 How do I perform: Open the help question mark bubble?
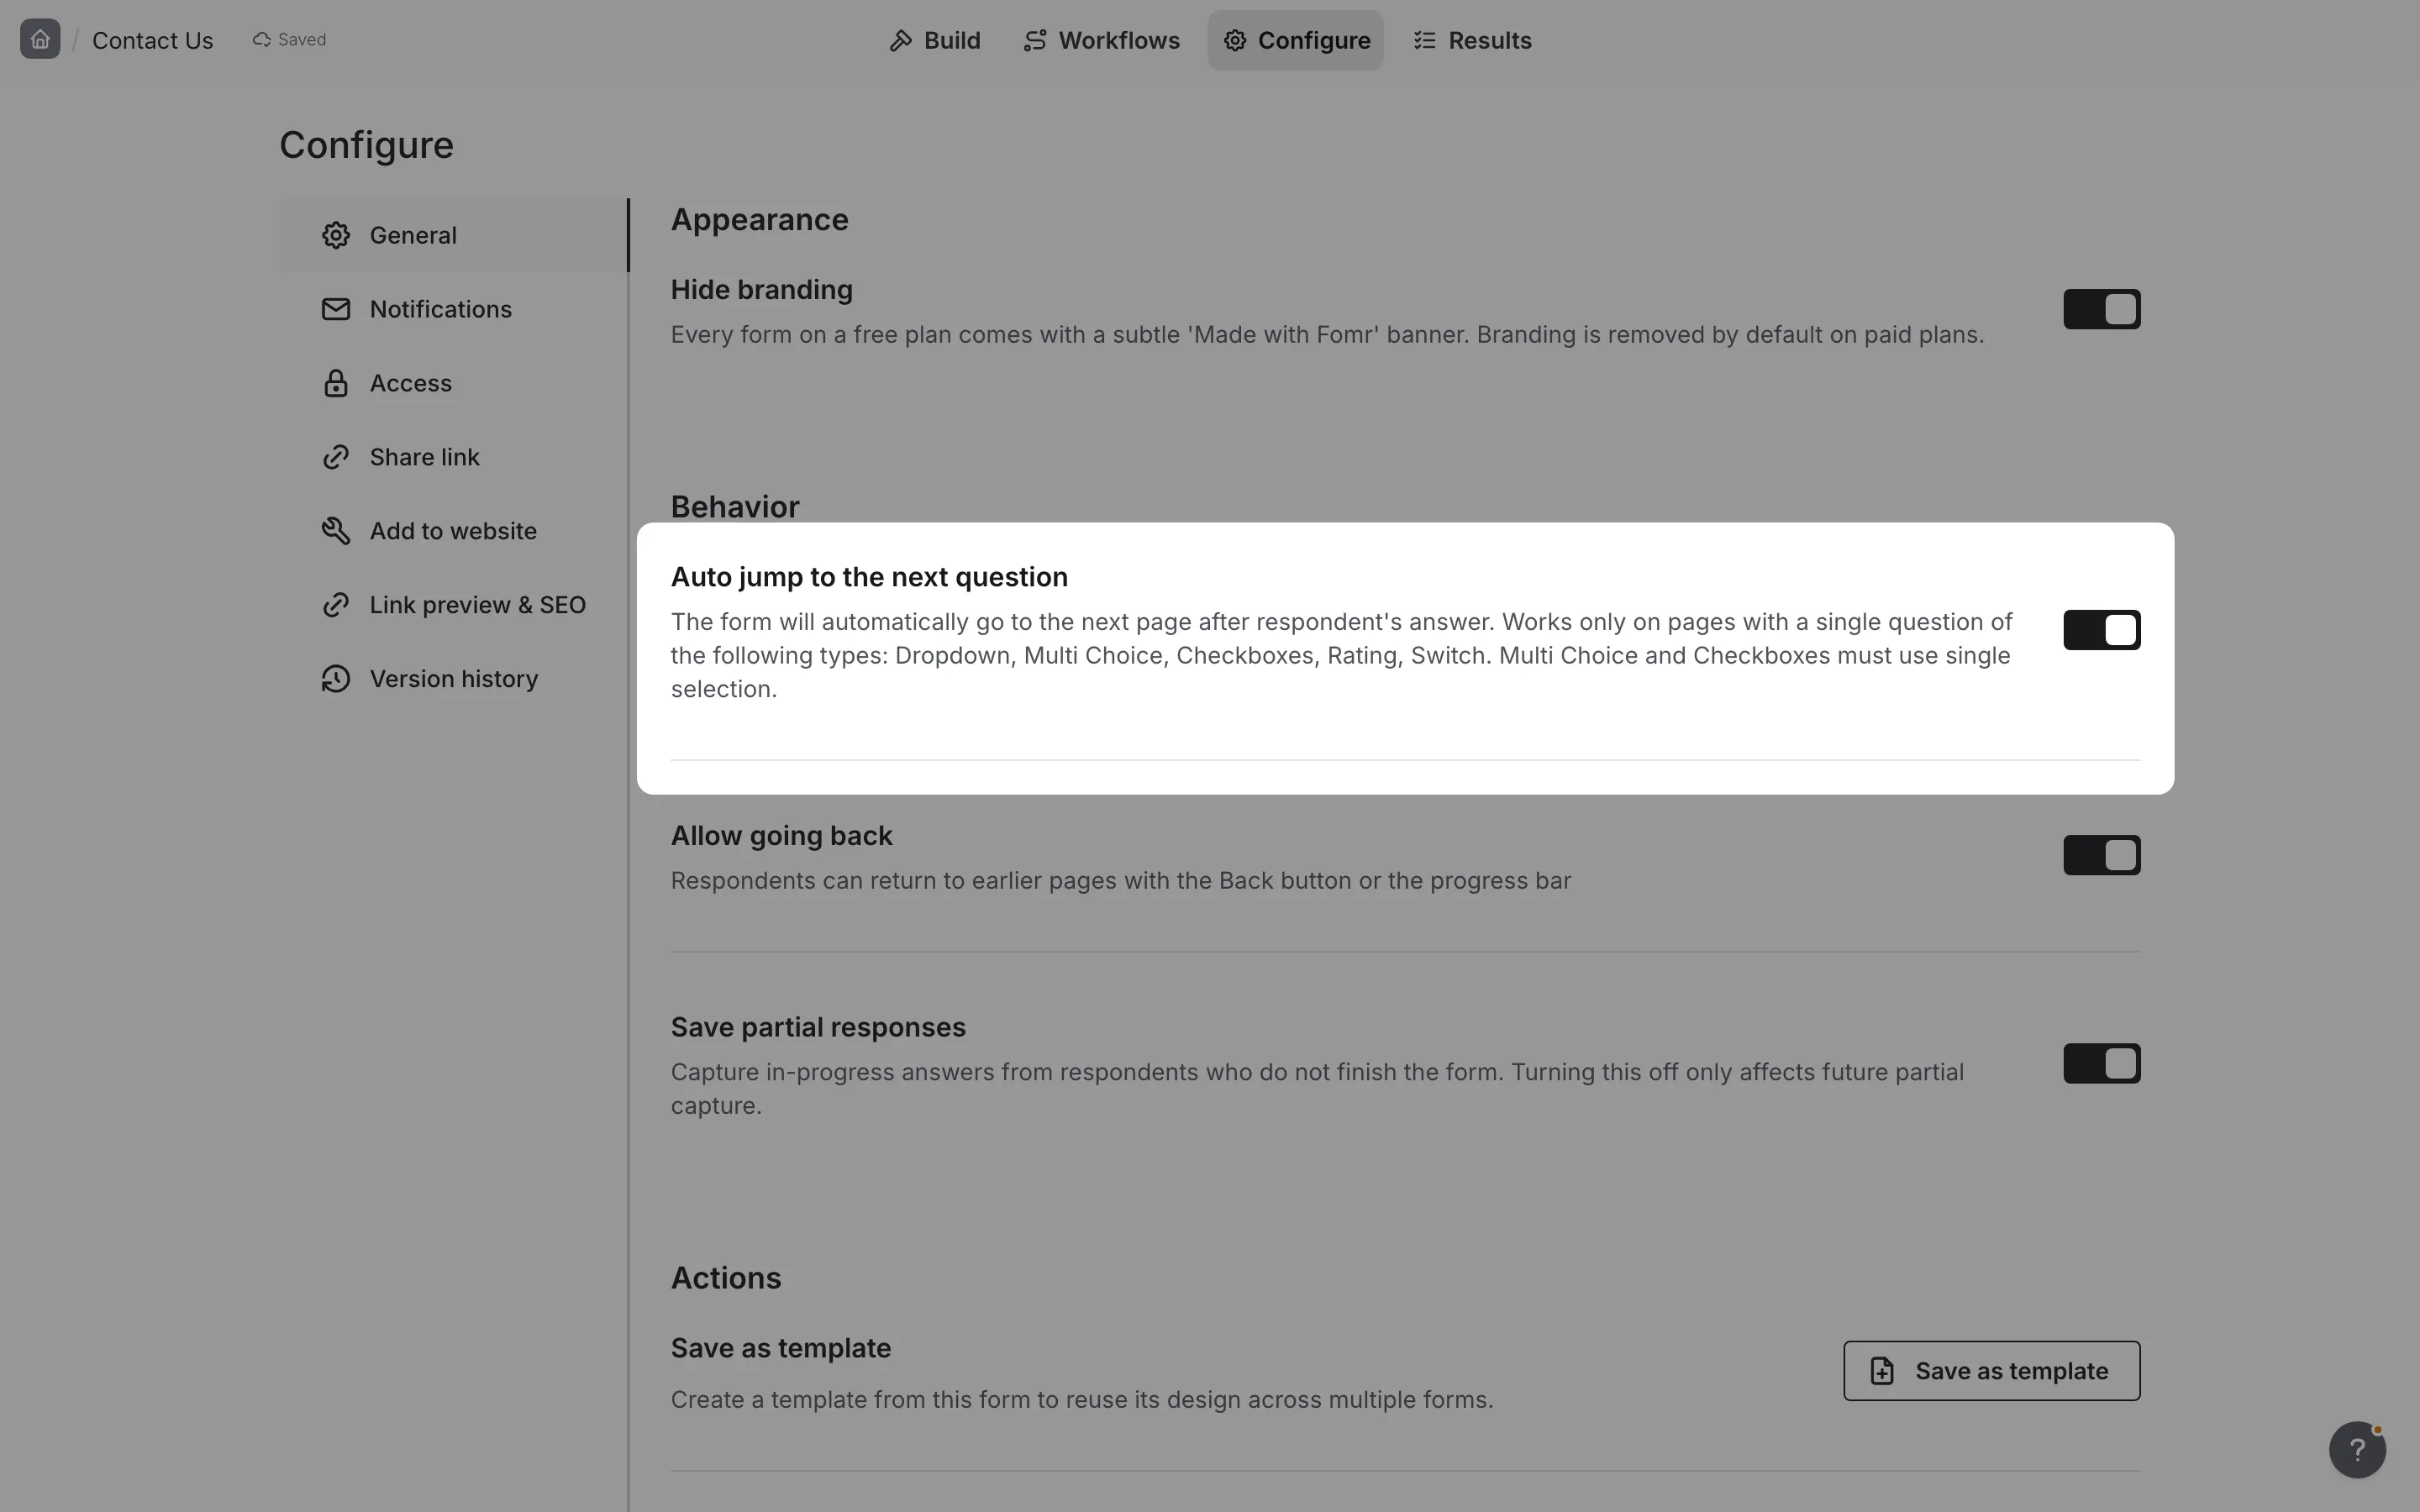(x=2357, y=1449)
